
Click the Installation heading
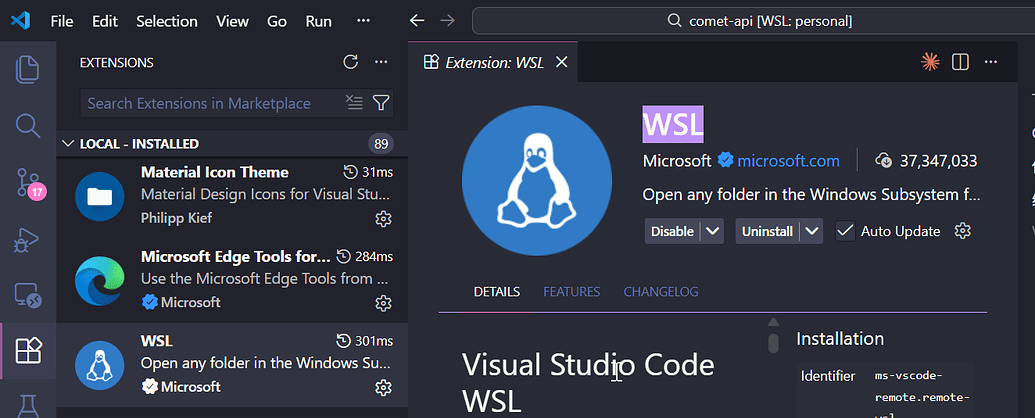point(840,339)
